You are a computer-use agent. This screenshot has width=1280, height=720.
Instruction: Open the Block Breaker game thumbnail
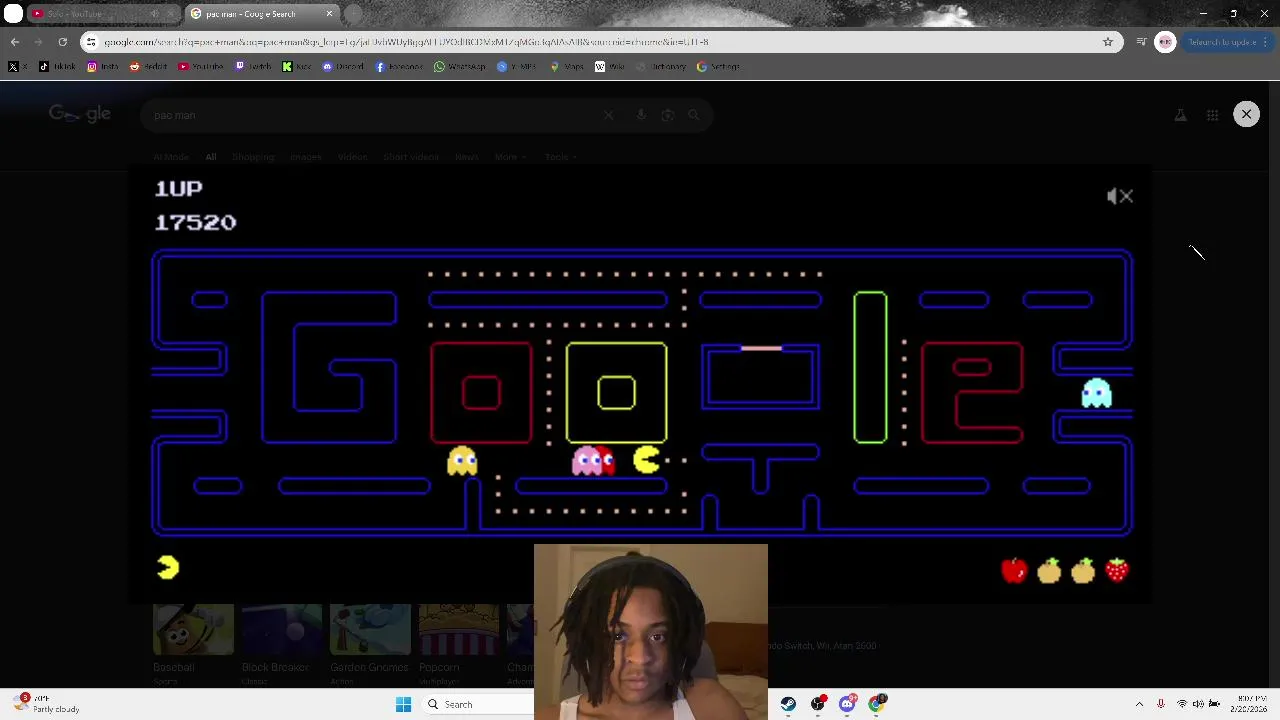tap(281, 629)
